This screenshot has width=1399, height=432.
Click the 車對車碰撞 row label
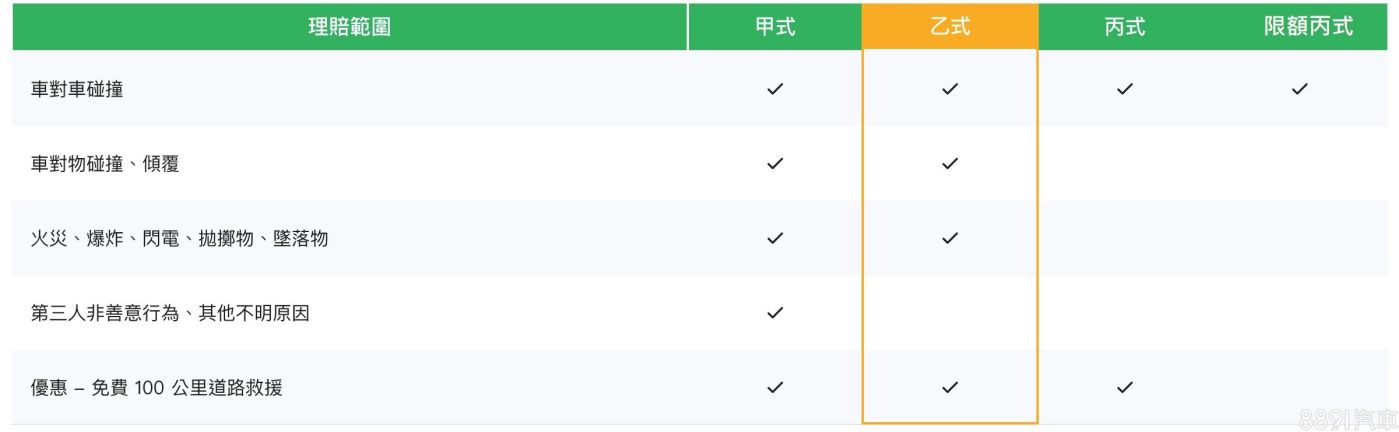77,89
